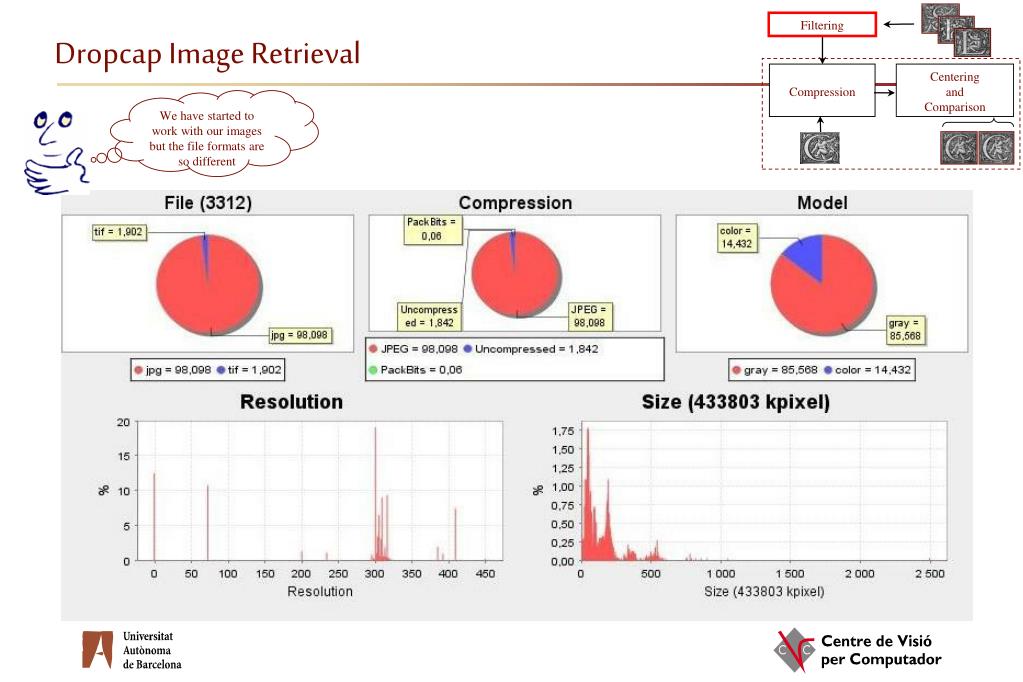Click the jpg = 98,098 label on the File pie
Screen dimensions: 1023x682
point(300,335)
